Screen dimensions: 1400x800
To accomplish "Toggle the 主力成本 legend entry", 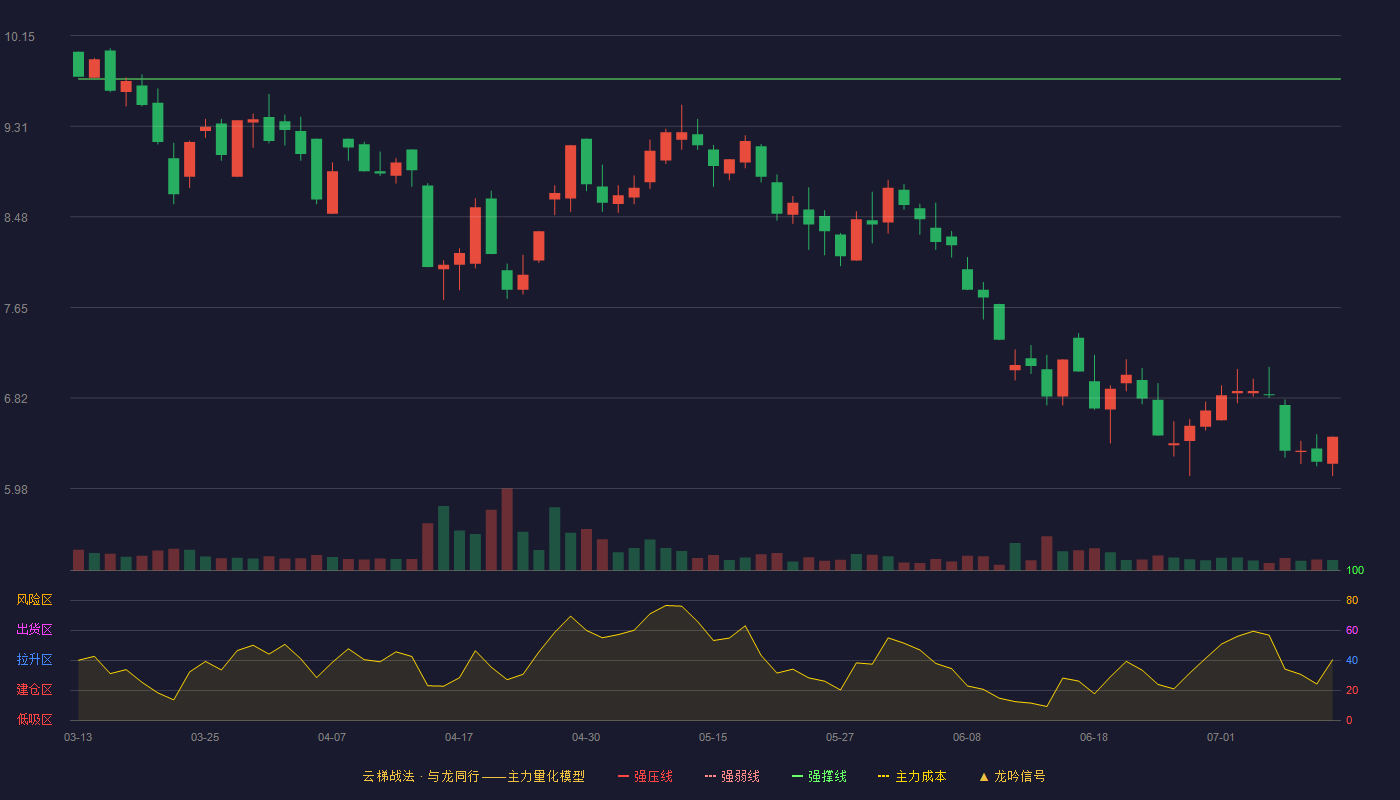I will click(912, 776).
